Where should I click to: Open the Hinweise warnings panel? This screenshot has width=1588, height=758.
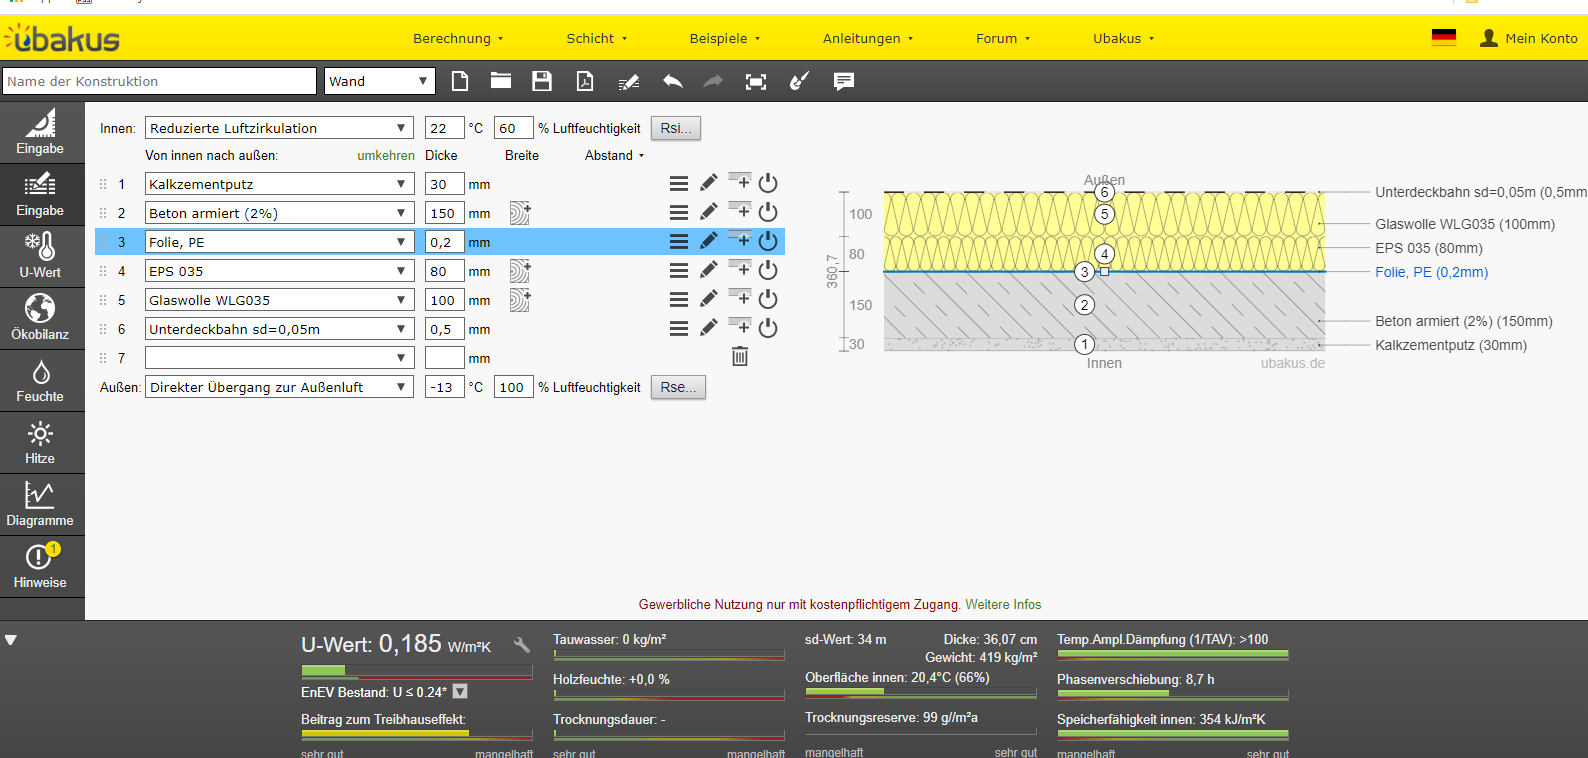click(41, 565)
